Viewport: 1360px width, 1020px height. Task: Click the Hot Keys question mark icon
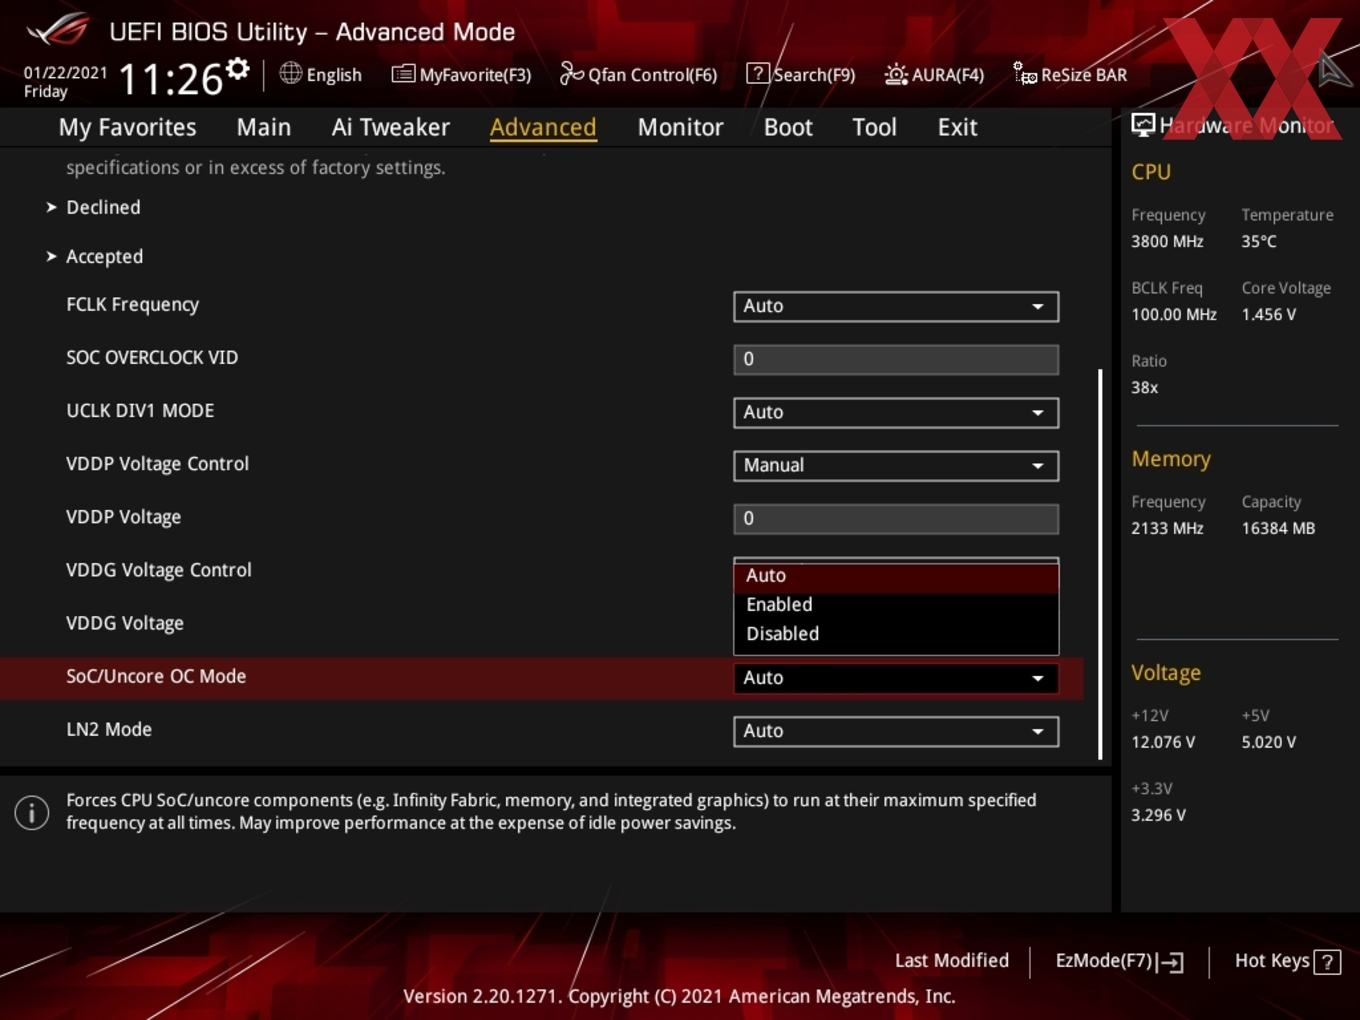point(1327,962)
